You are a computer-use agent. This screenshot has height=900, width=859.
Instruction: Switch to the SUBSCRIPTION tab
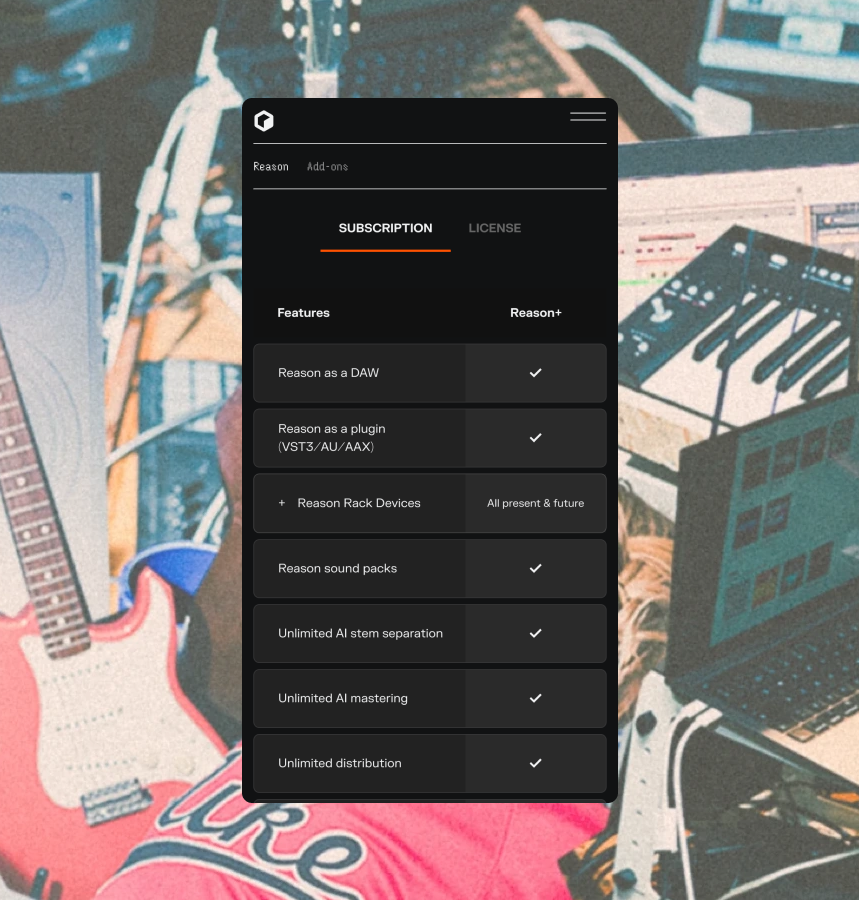385,228
